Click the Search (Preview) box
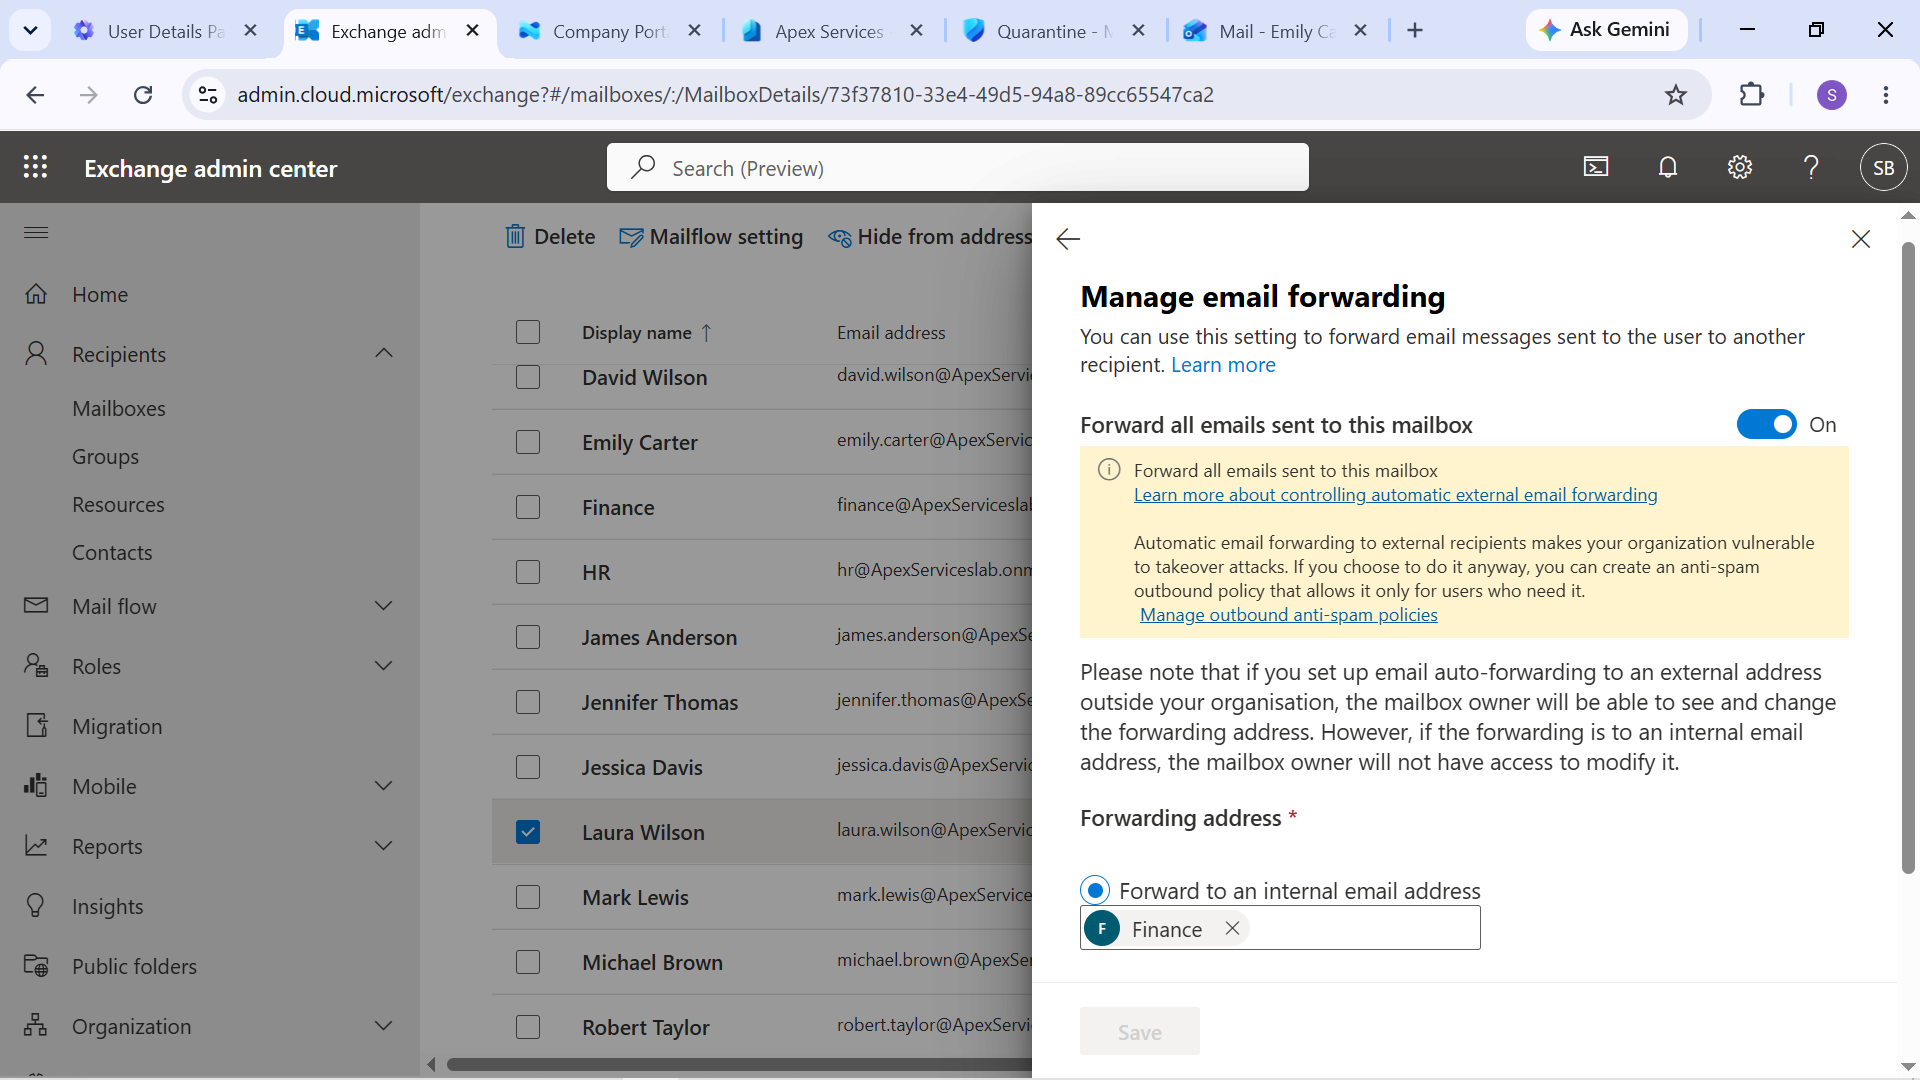 pyautogui.click(x=957, y=167)
